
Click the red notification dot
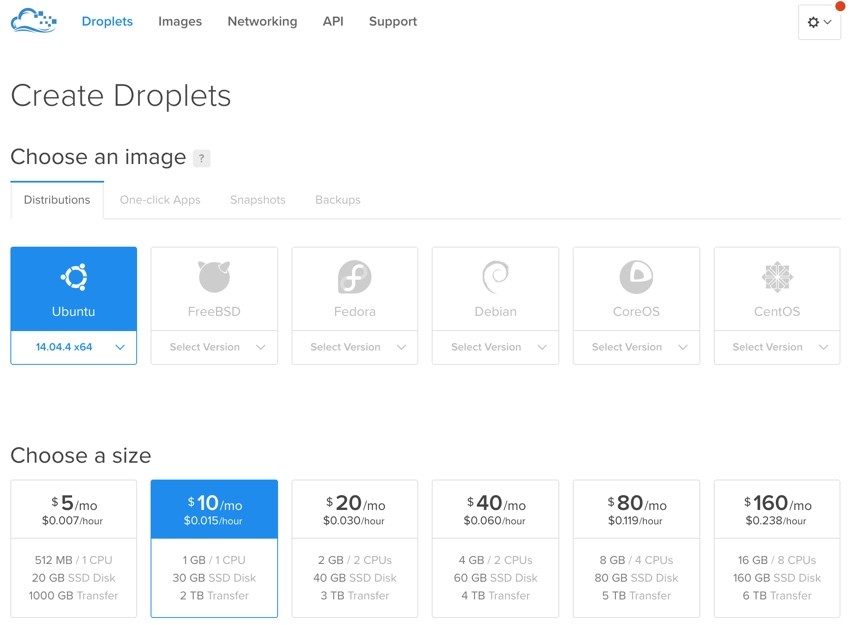(x=840, y=5)
